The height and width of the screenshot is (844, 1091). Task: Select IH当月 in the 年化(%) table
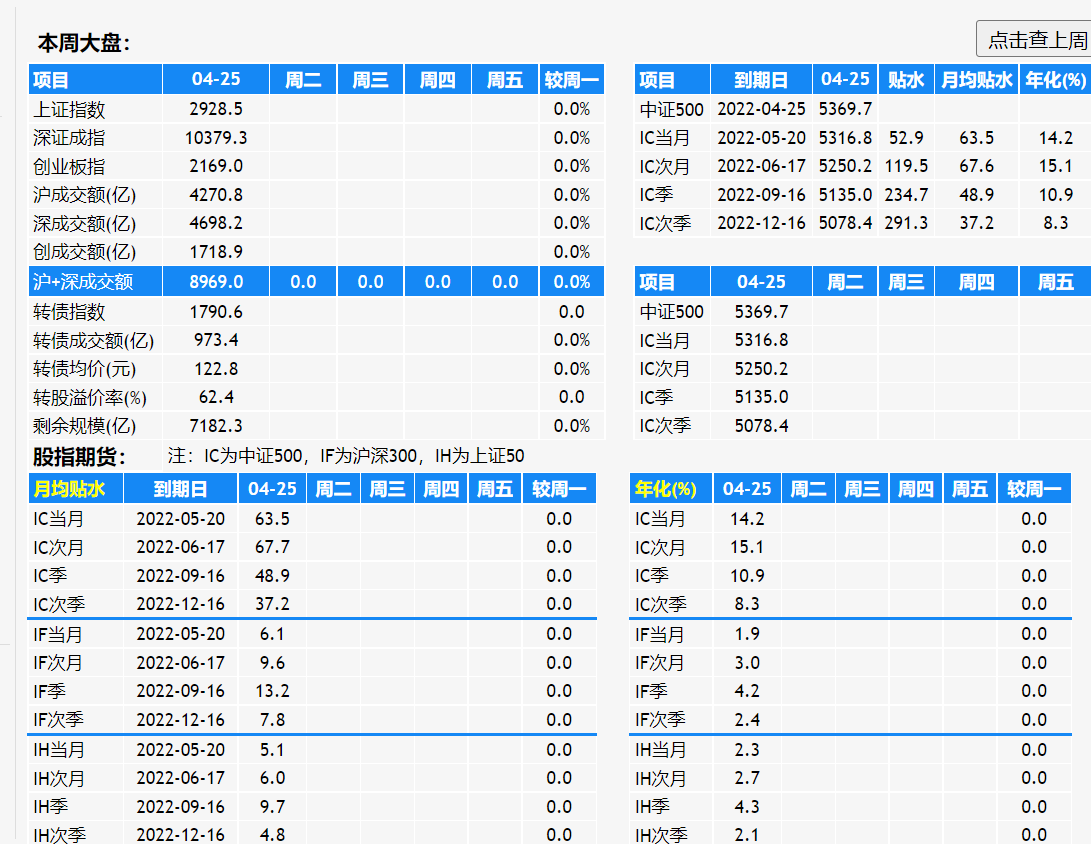click(661, 749)
